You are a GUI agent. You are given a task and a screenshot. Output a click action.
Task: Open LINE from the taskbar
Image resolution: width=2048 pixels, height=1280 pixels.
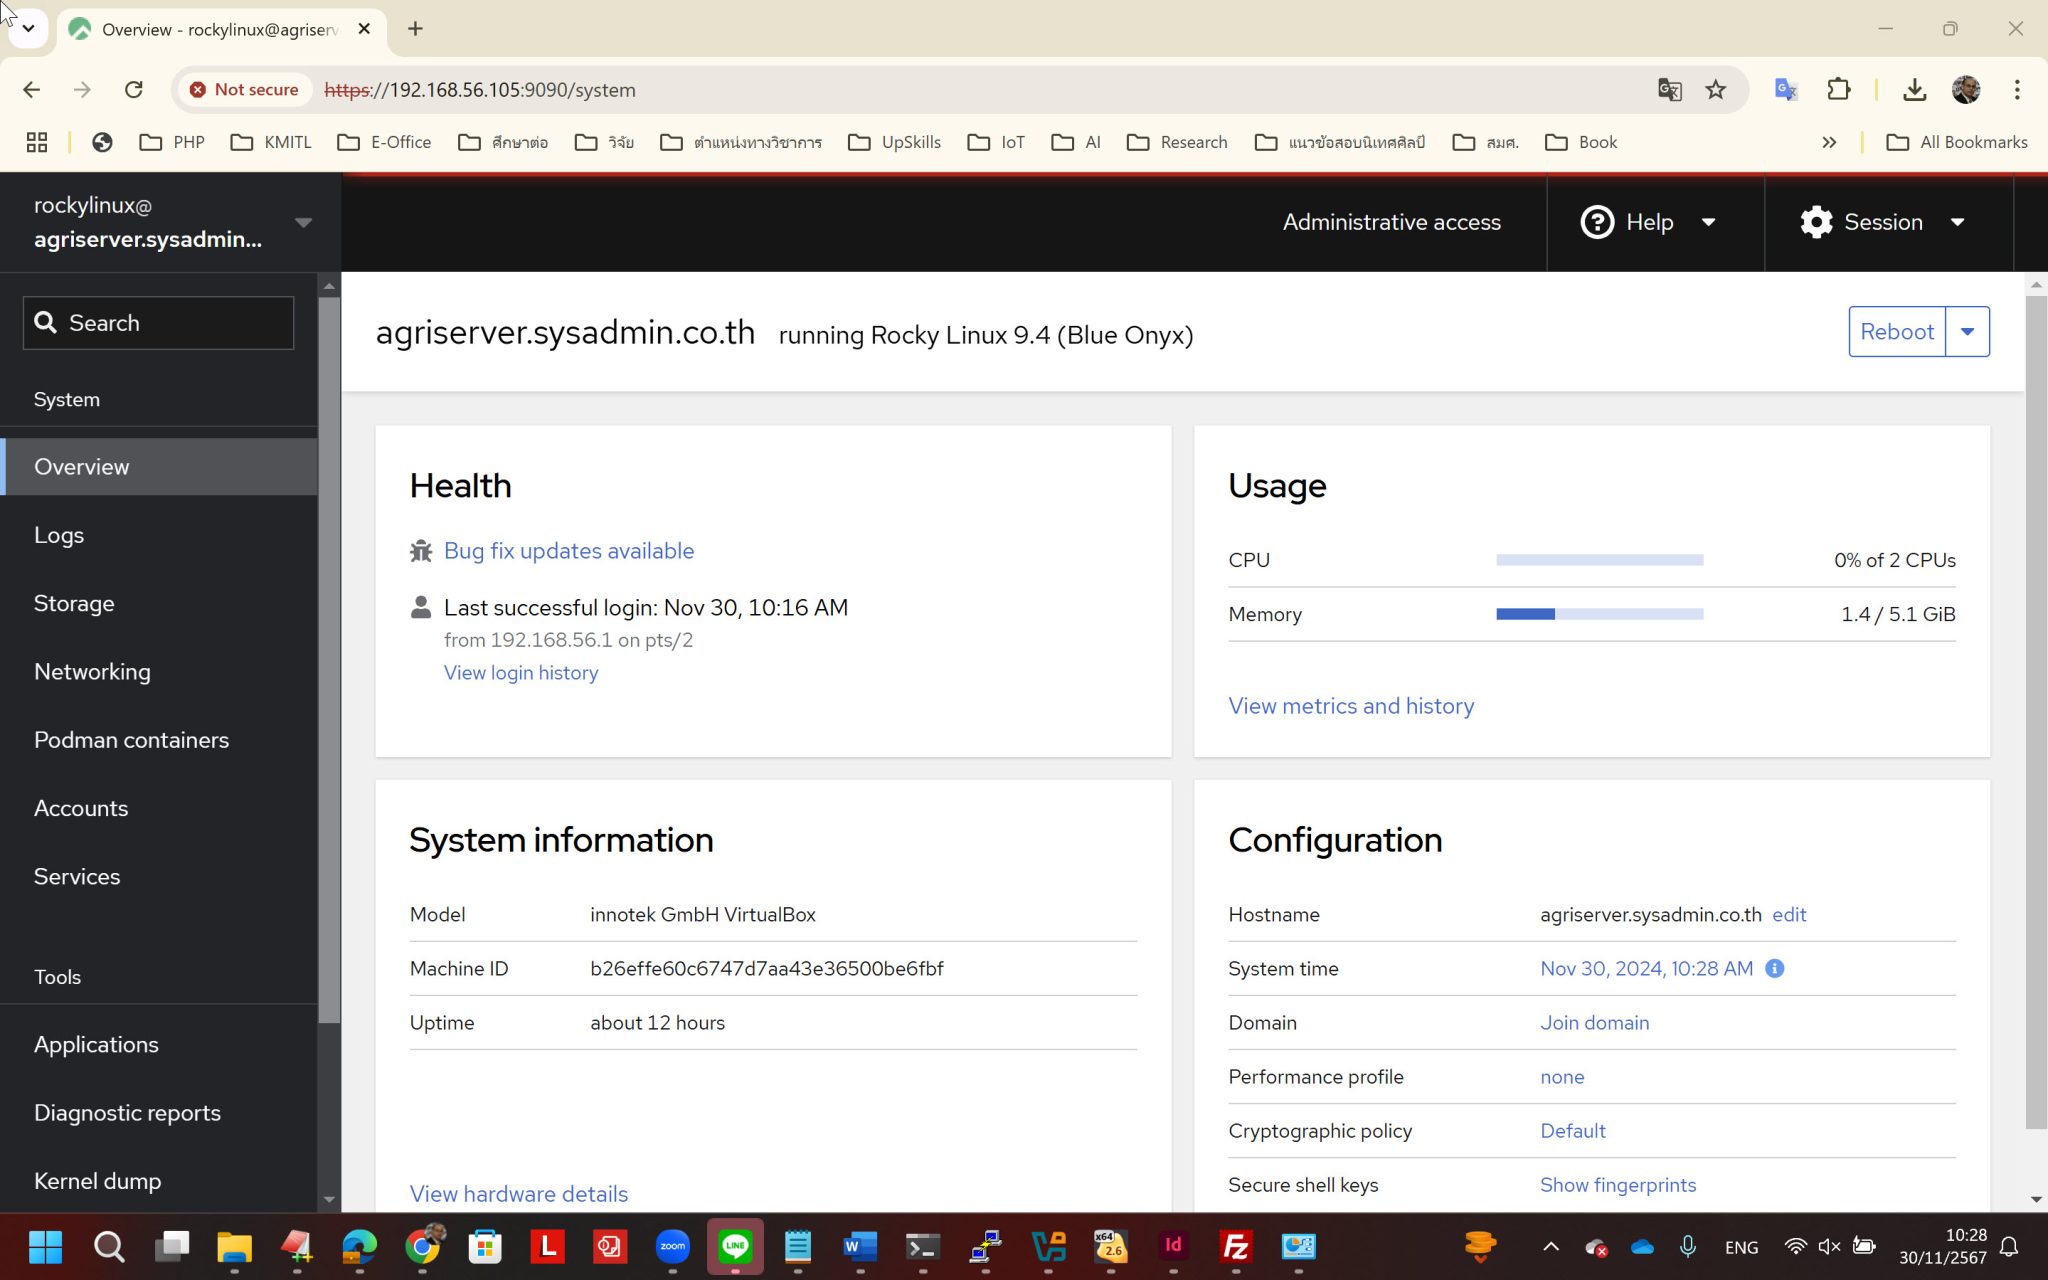(x=735, y=1247)
